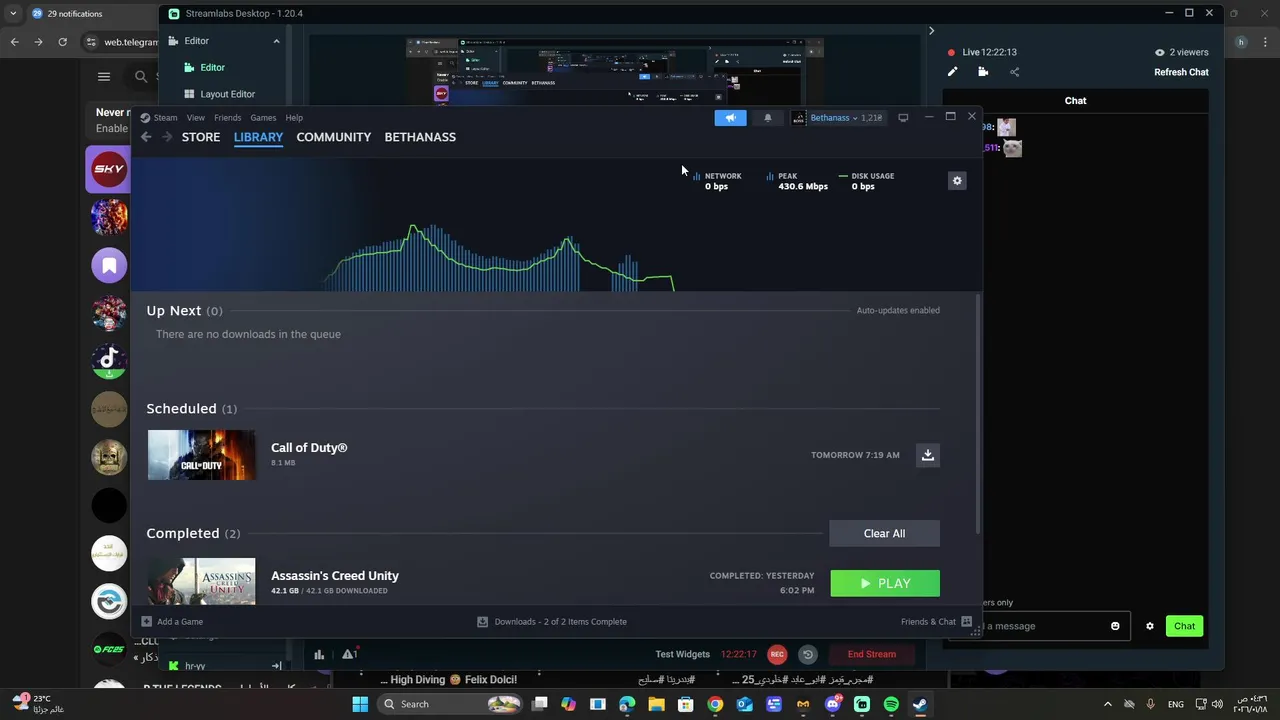The image size is (1280, 720).
Task: Open Saved Messages bookmark chat in Telegram
Action: pyautogui.click(x=109, y=265)
